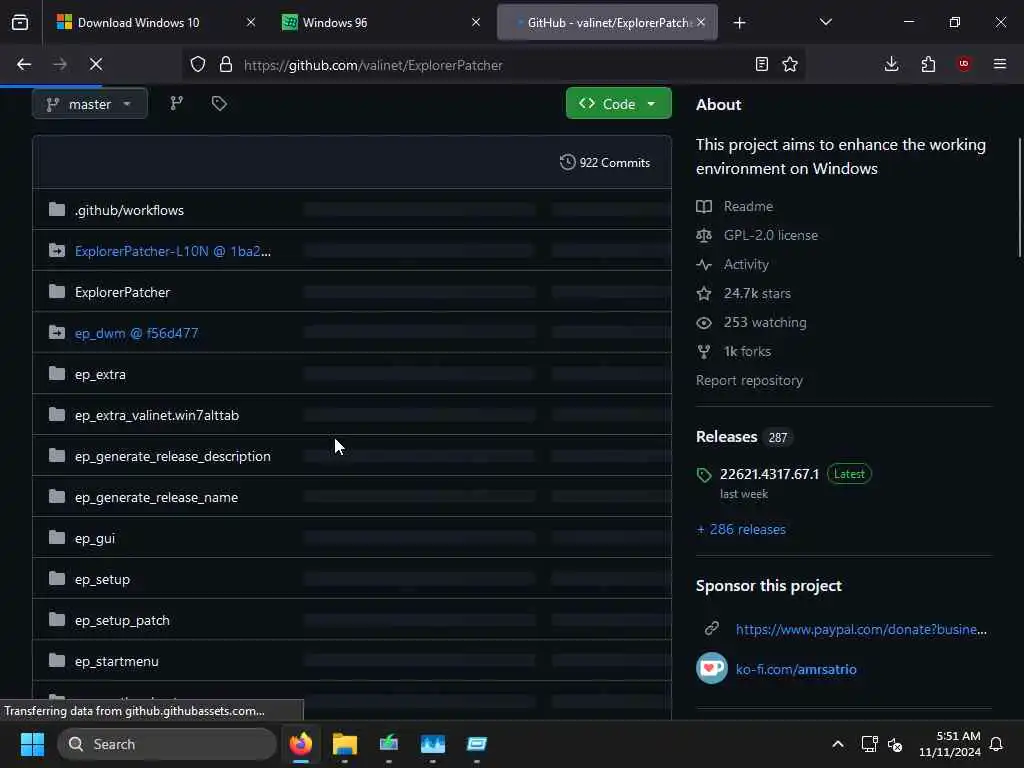View site security padlock info
This screenshot has width=1024, height=768.
pos(226,65)
